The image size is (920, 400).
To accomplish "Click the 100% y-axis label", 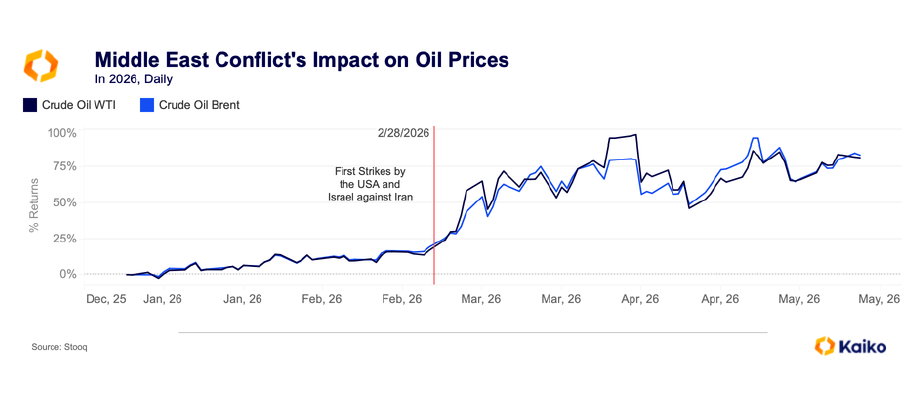I will tap(62, 133).
